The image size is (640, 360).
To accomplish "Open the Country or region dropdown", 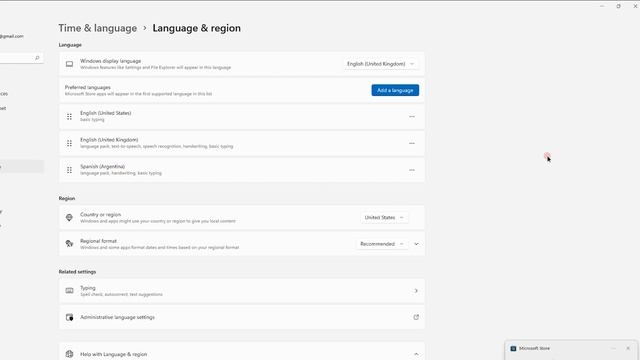I will (x=384, y=218).
